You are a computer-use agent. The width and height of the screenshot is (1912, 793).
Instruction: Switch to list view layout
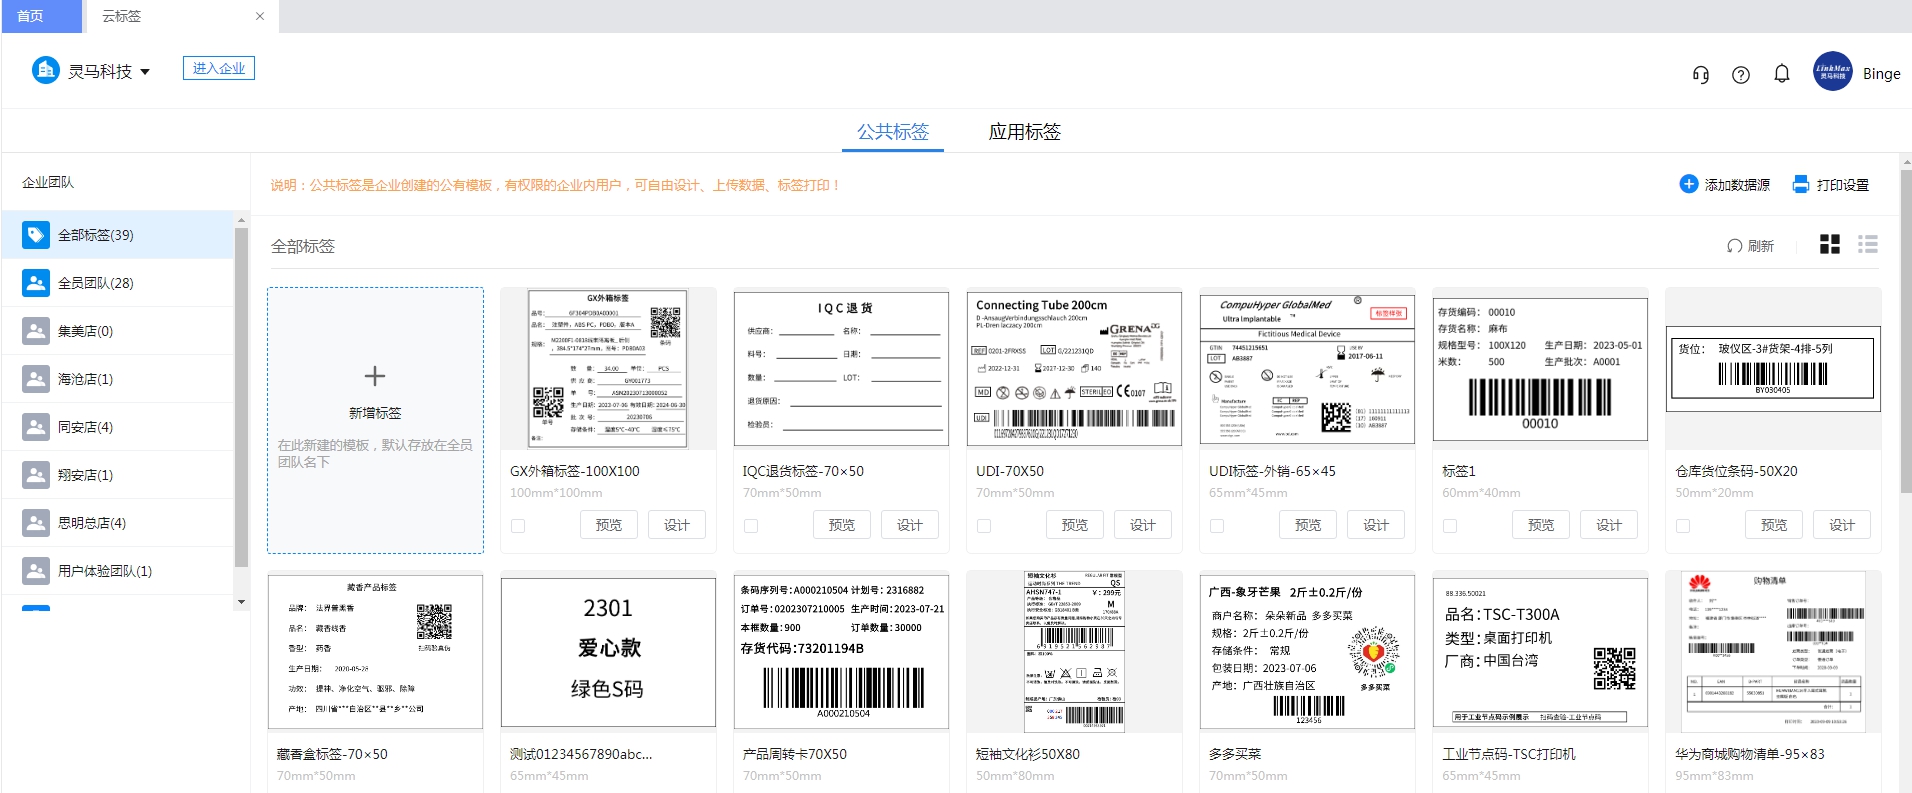pos(1867,245)
